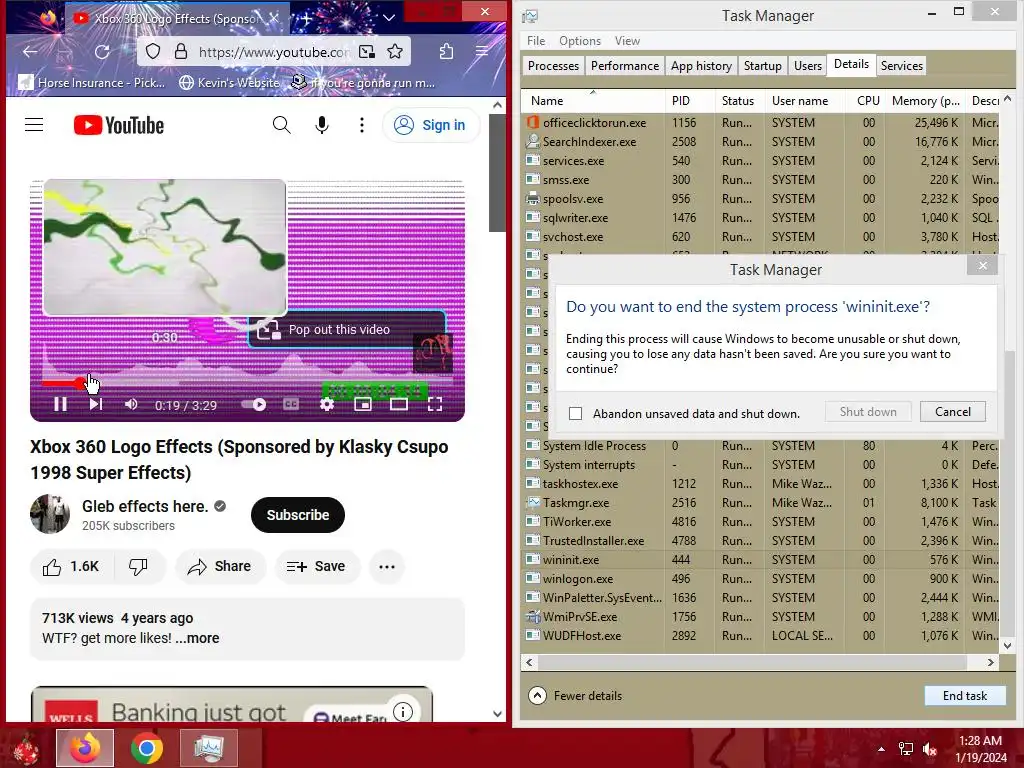Click the tray volume icon
Screen dimensions: 1024x768
point(930,749)
